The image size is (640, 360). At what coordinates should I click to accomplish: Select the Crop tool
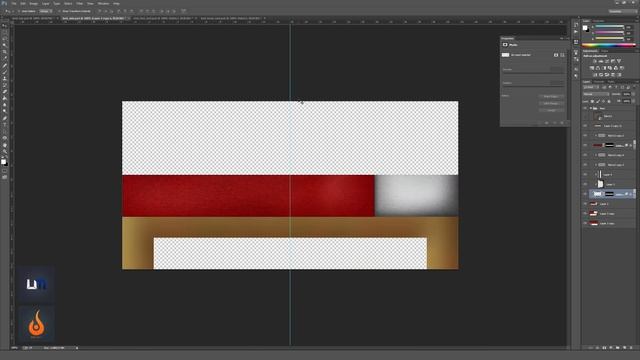pyautogui.click(x=4, y=51)
